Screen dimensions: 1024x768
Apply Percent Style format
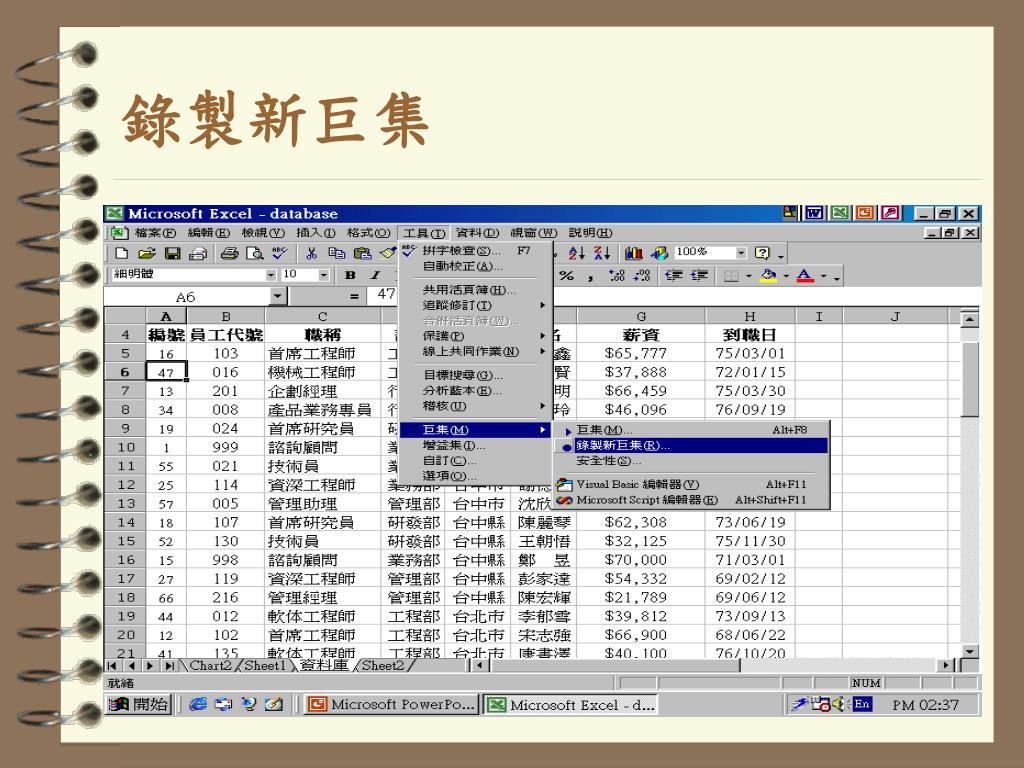(x=566, y=276)
